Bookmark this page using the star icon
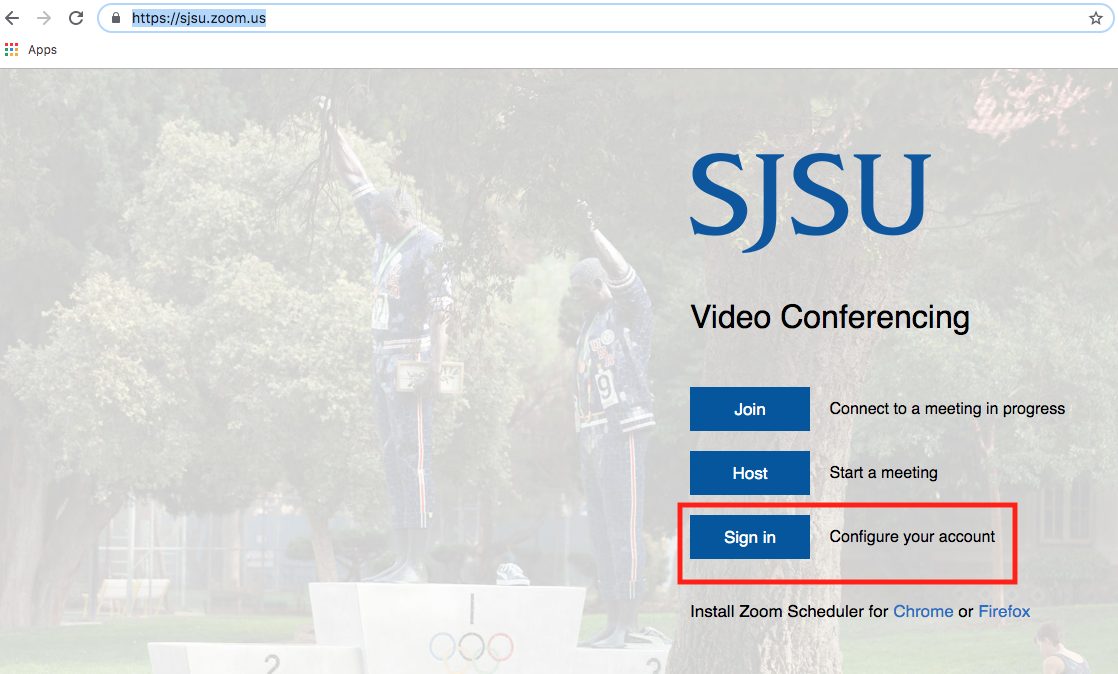The image size is (1118, 674). (1096, 17)
